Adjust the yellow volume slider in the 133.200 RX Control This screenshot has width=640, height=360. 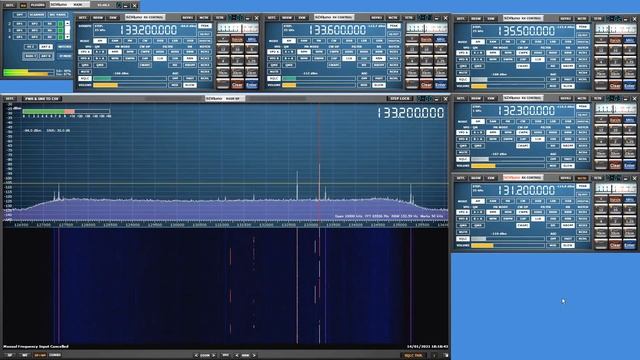pos(130,85)
